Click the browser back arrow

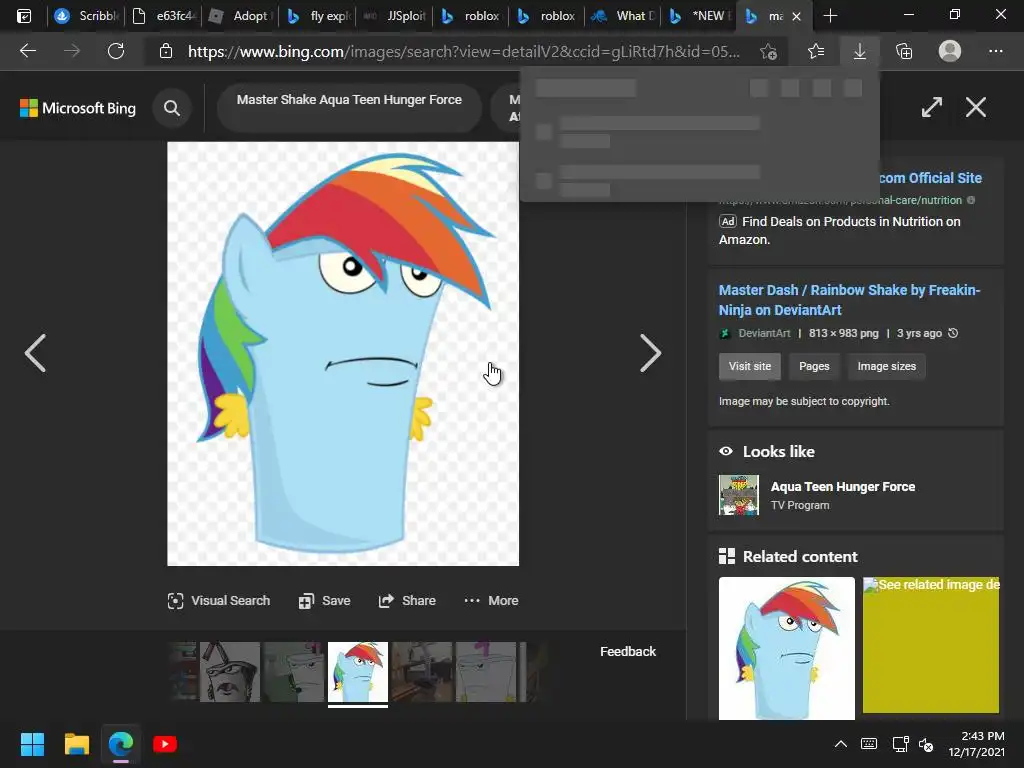tap(27, 51)
